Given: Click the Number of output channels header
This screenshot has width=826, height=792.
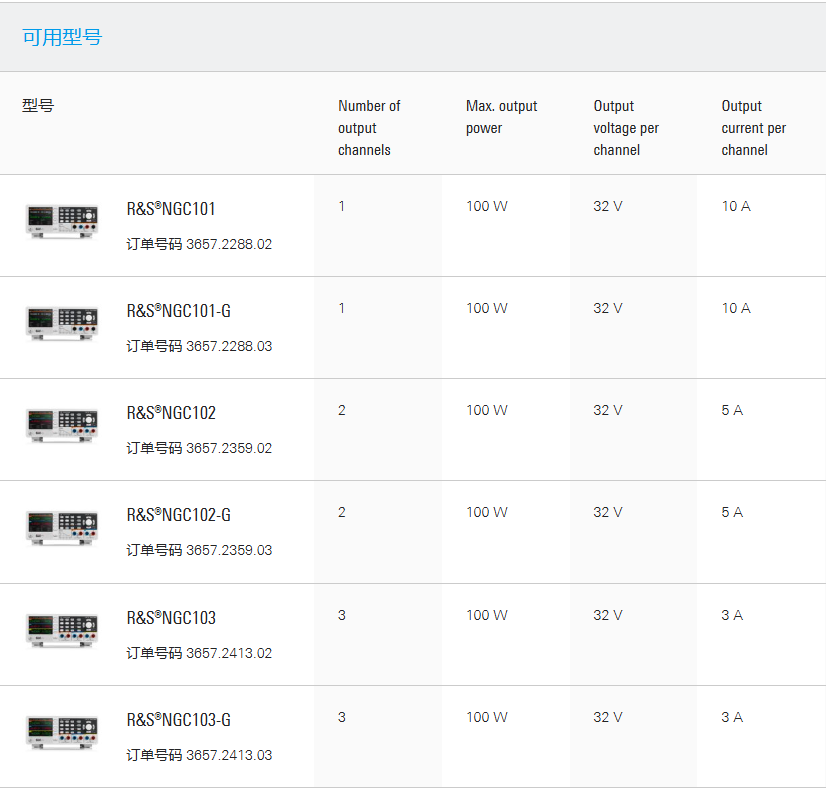Looking at the screenshot, I should pyautogui.click(x=369, y=128).
